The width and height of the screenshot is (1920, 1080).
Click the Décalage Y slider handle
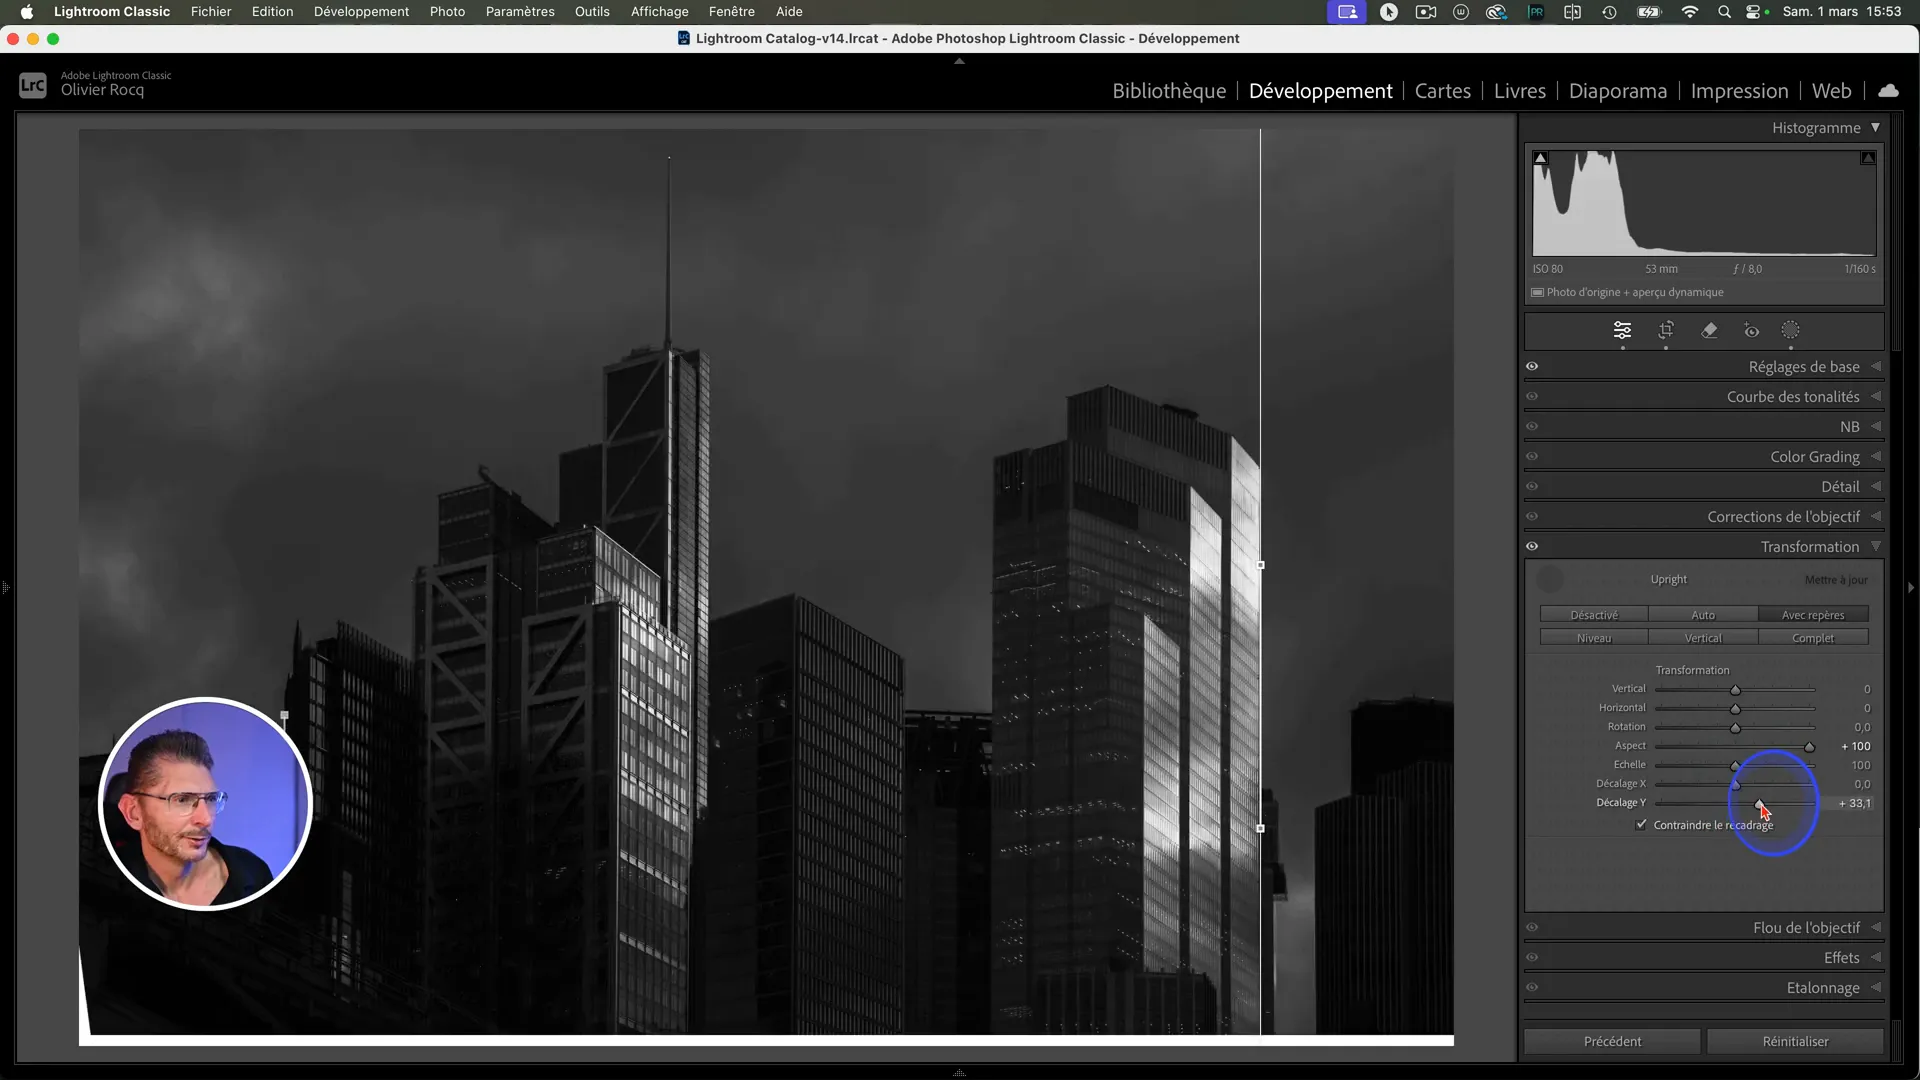pos(1759,804)
